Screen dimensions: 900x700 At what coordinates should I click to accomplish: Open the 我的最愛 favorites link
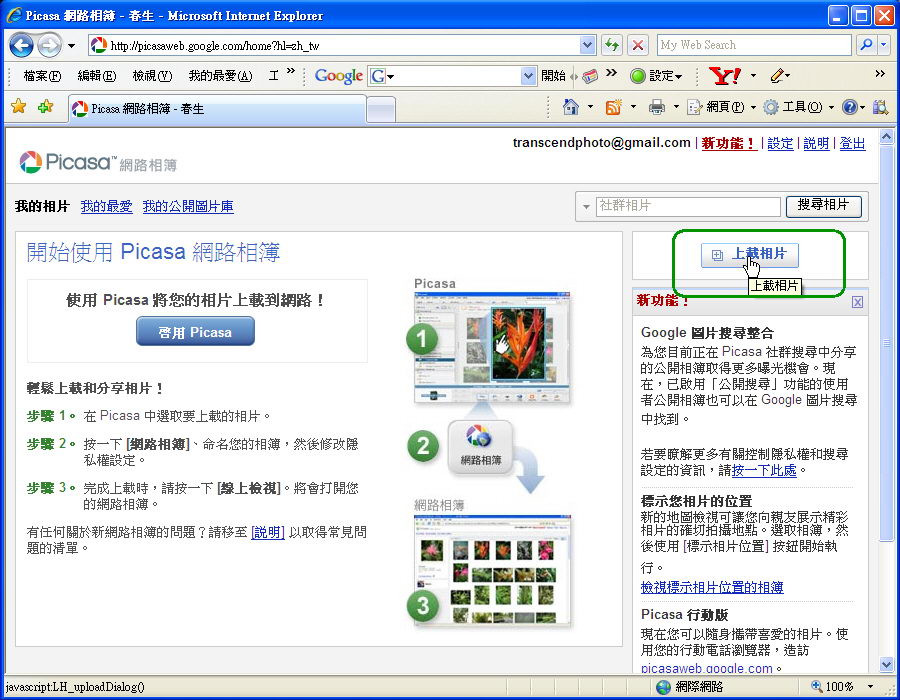tap(107, 206)
